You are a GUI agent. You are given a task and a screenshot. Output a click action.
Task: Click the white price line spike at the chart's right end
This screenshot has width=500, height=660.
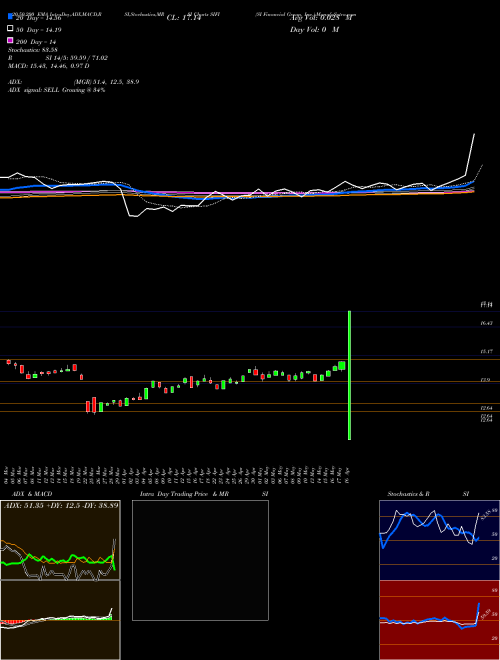(x=470, y=154)
